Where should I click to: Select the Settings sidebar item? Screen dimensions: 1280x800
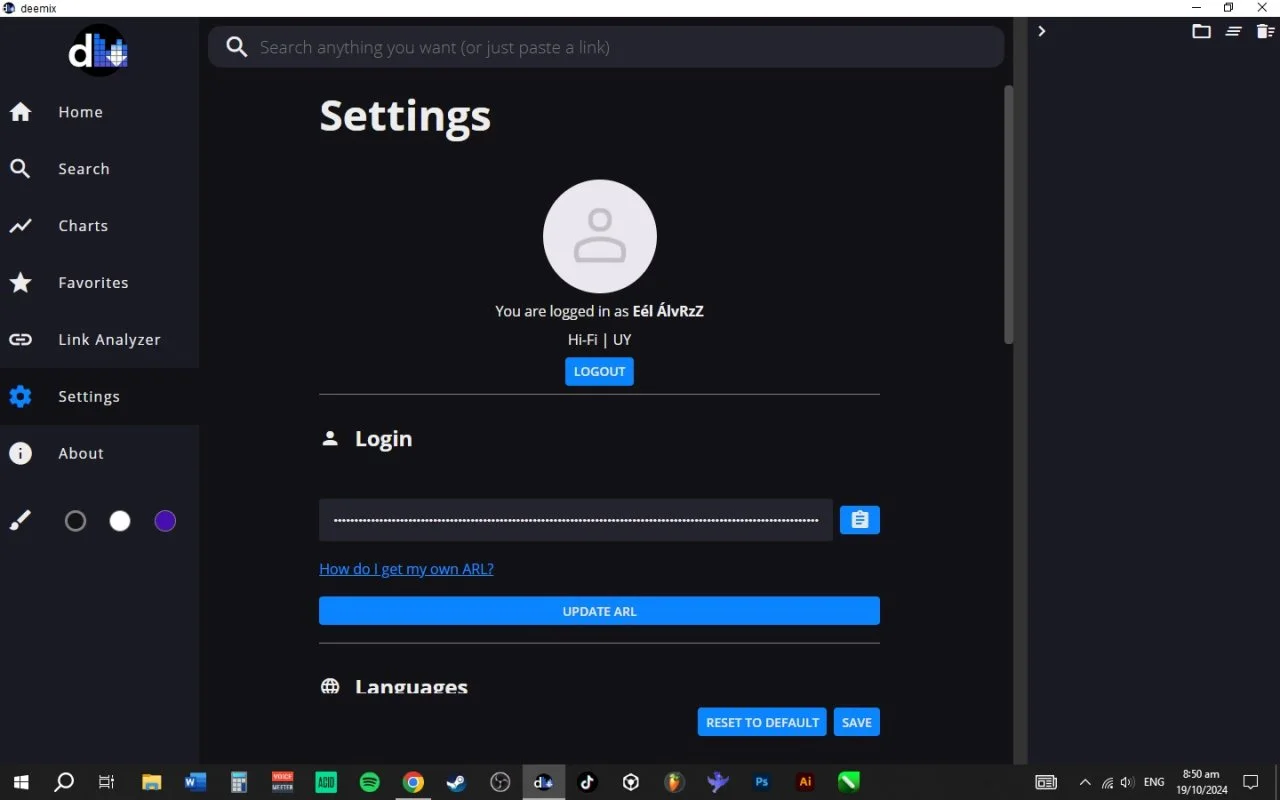point(99,397)
